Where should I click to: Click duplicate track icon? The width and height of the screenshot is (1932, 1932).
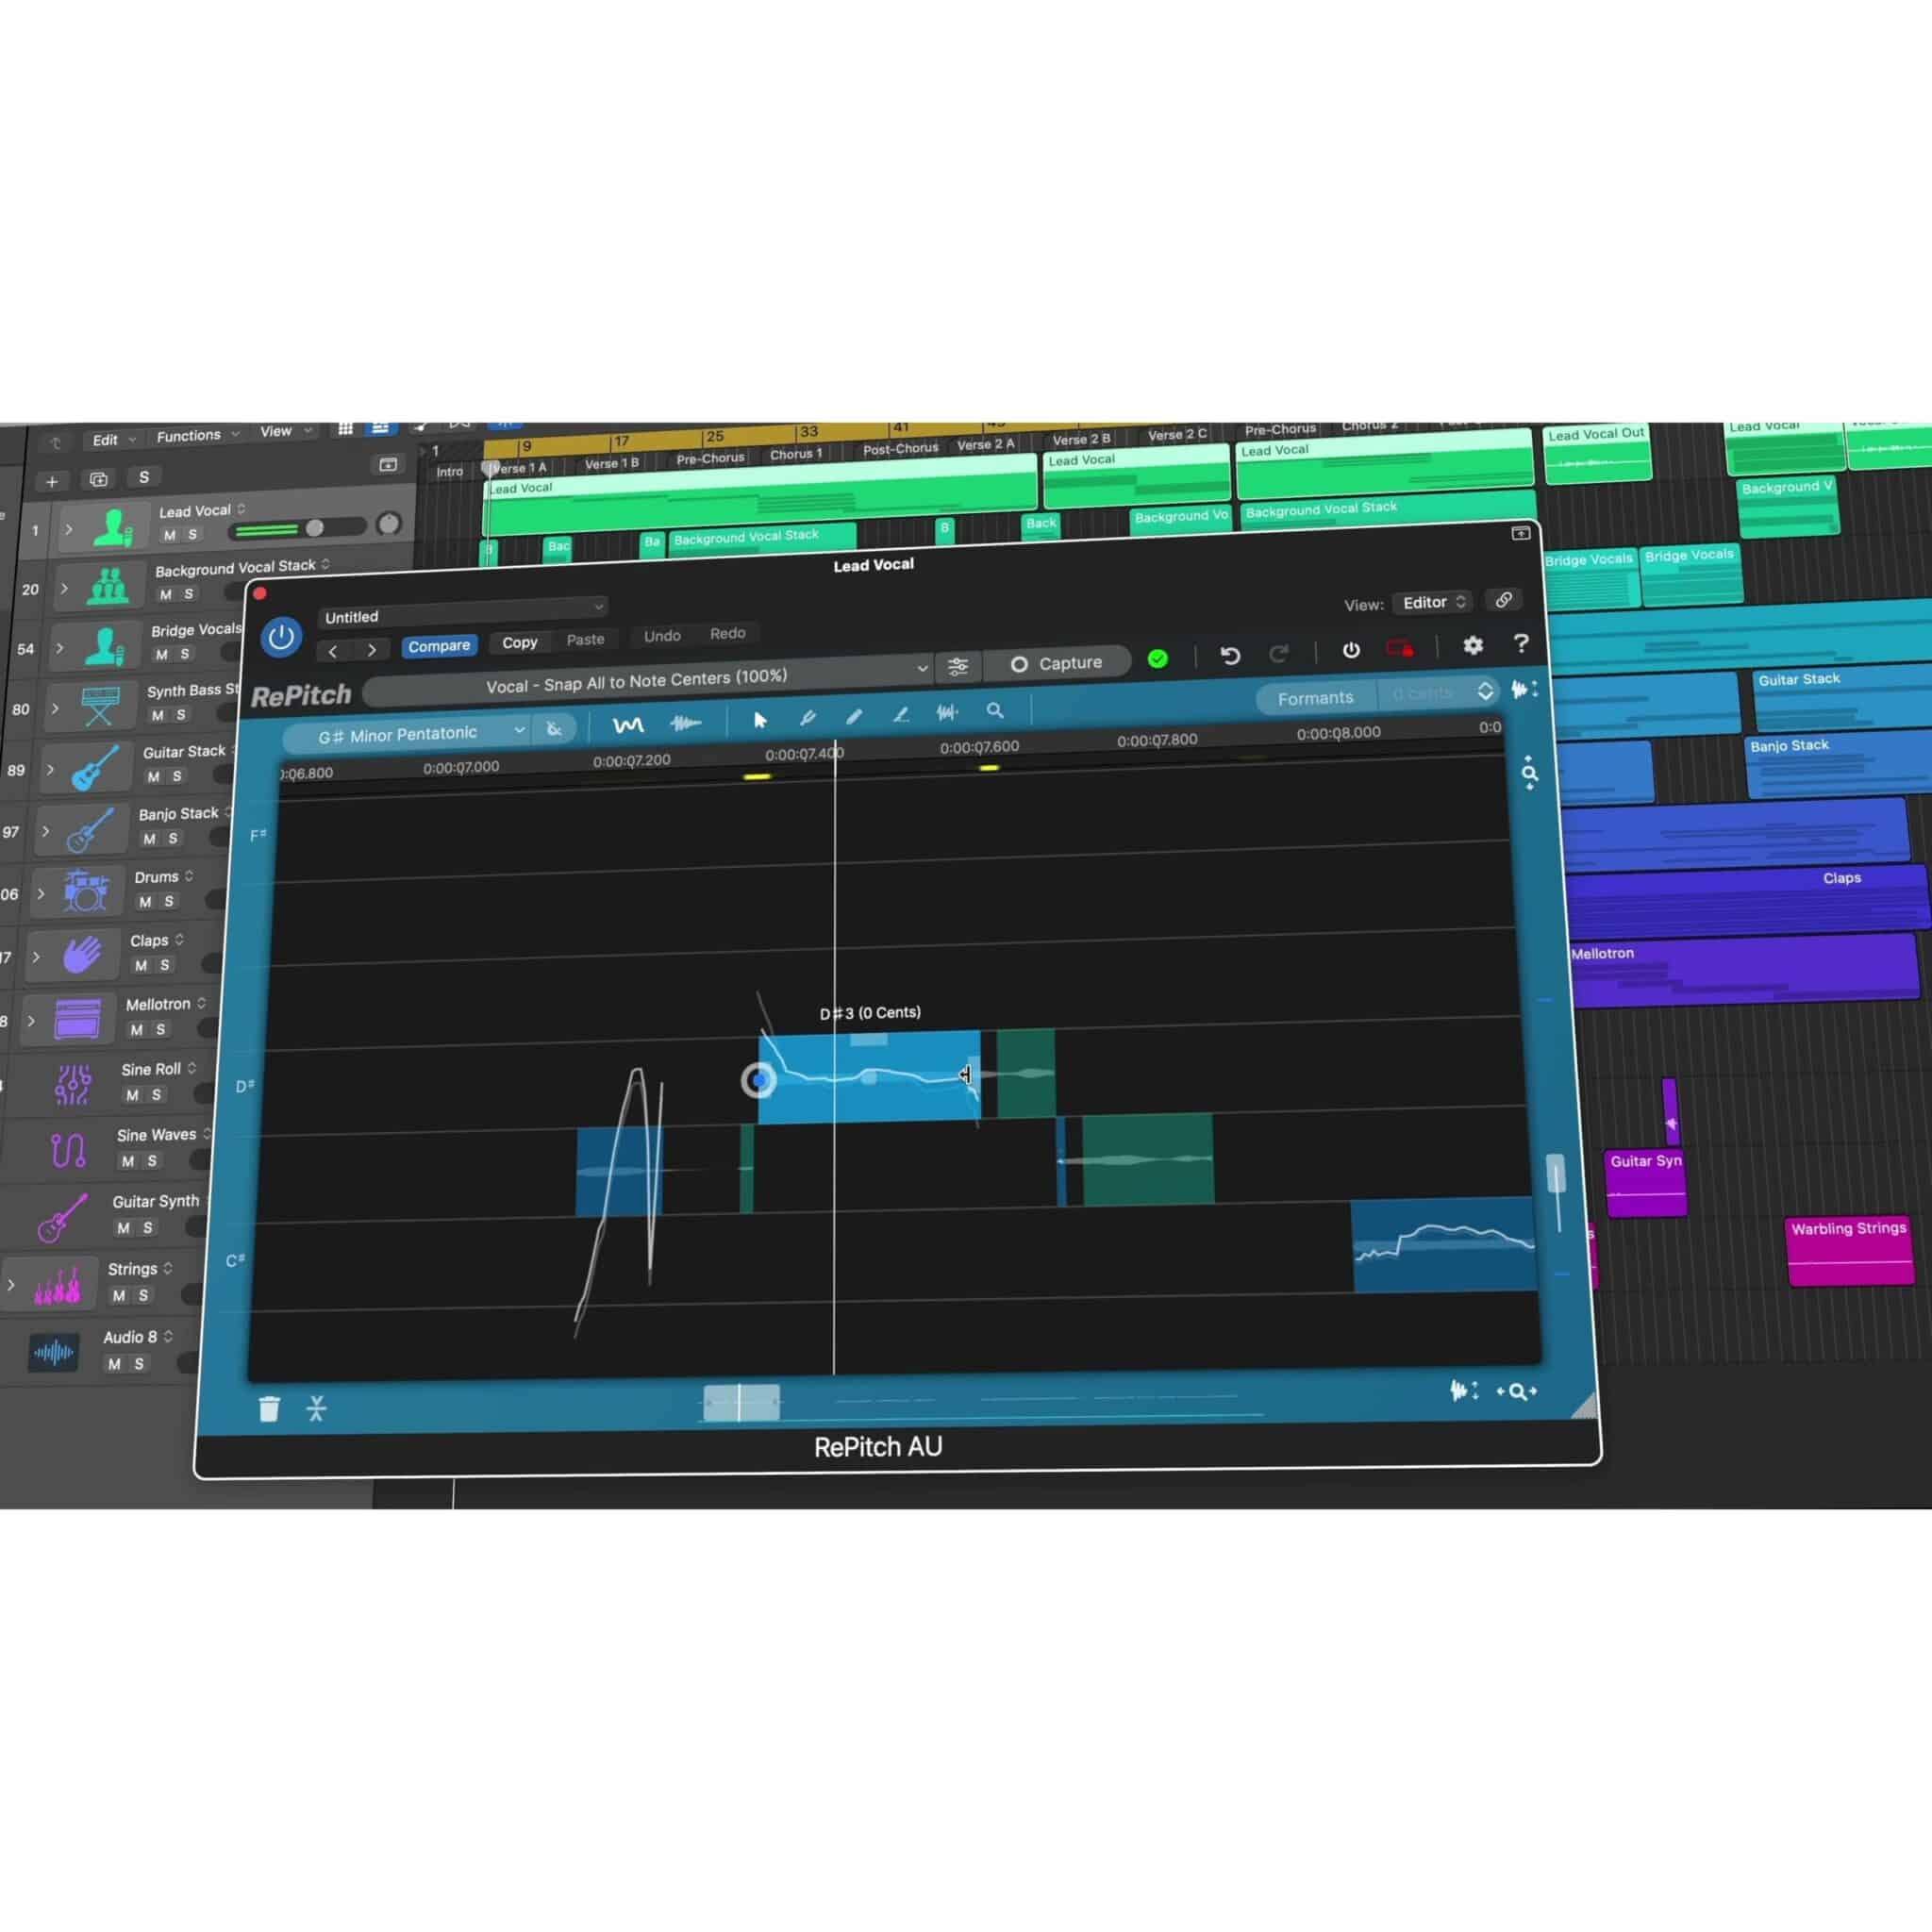point(98,479)
